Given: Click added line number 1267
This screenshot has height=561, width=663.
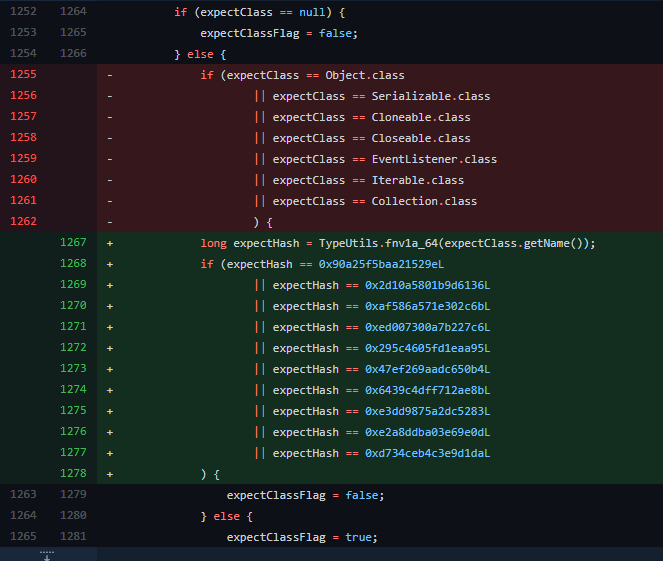Looking at the screenshot, I should pos(73,243).
